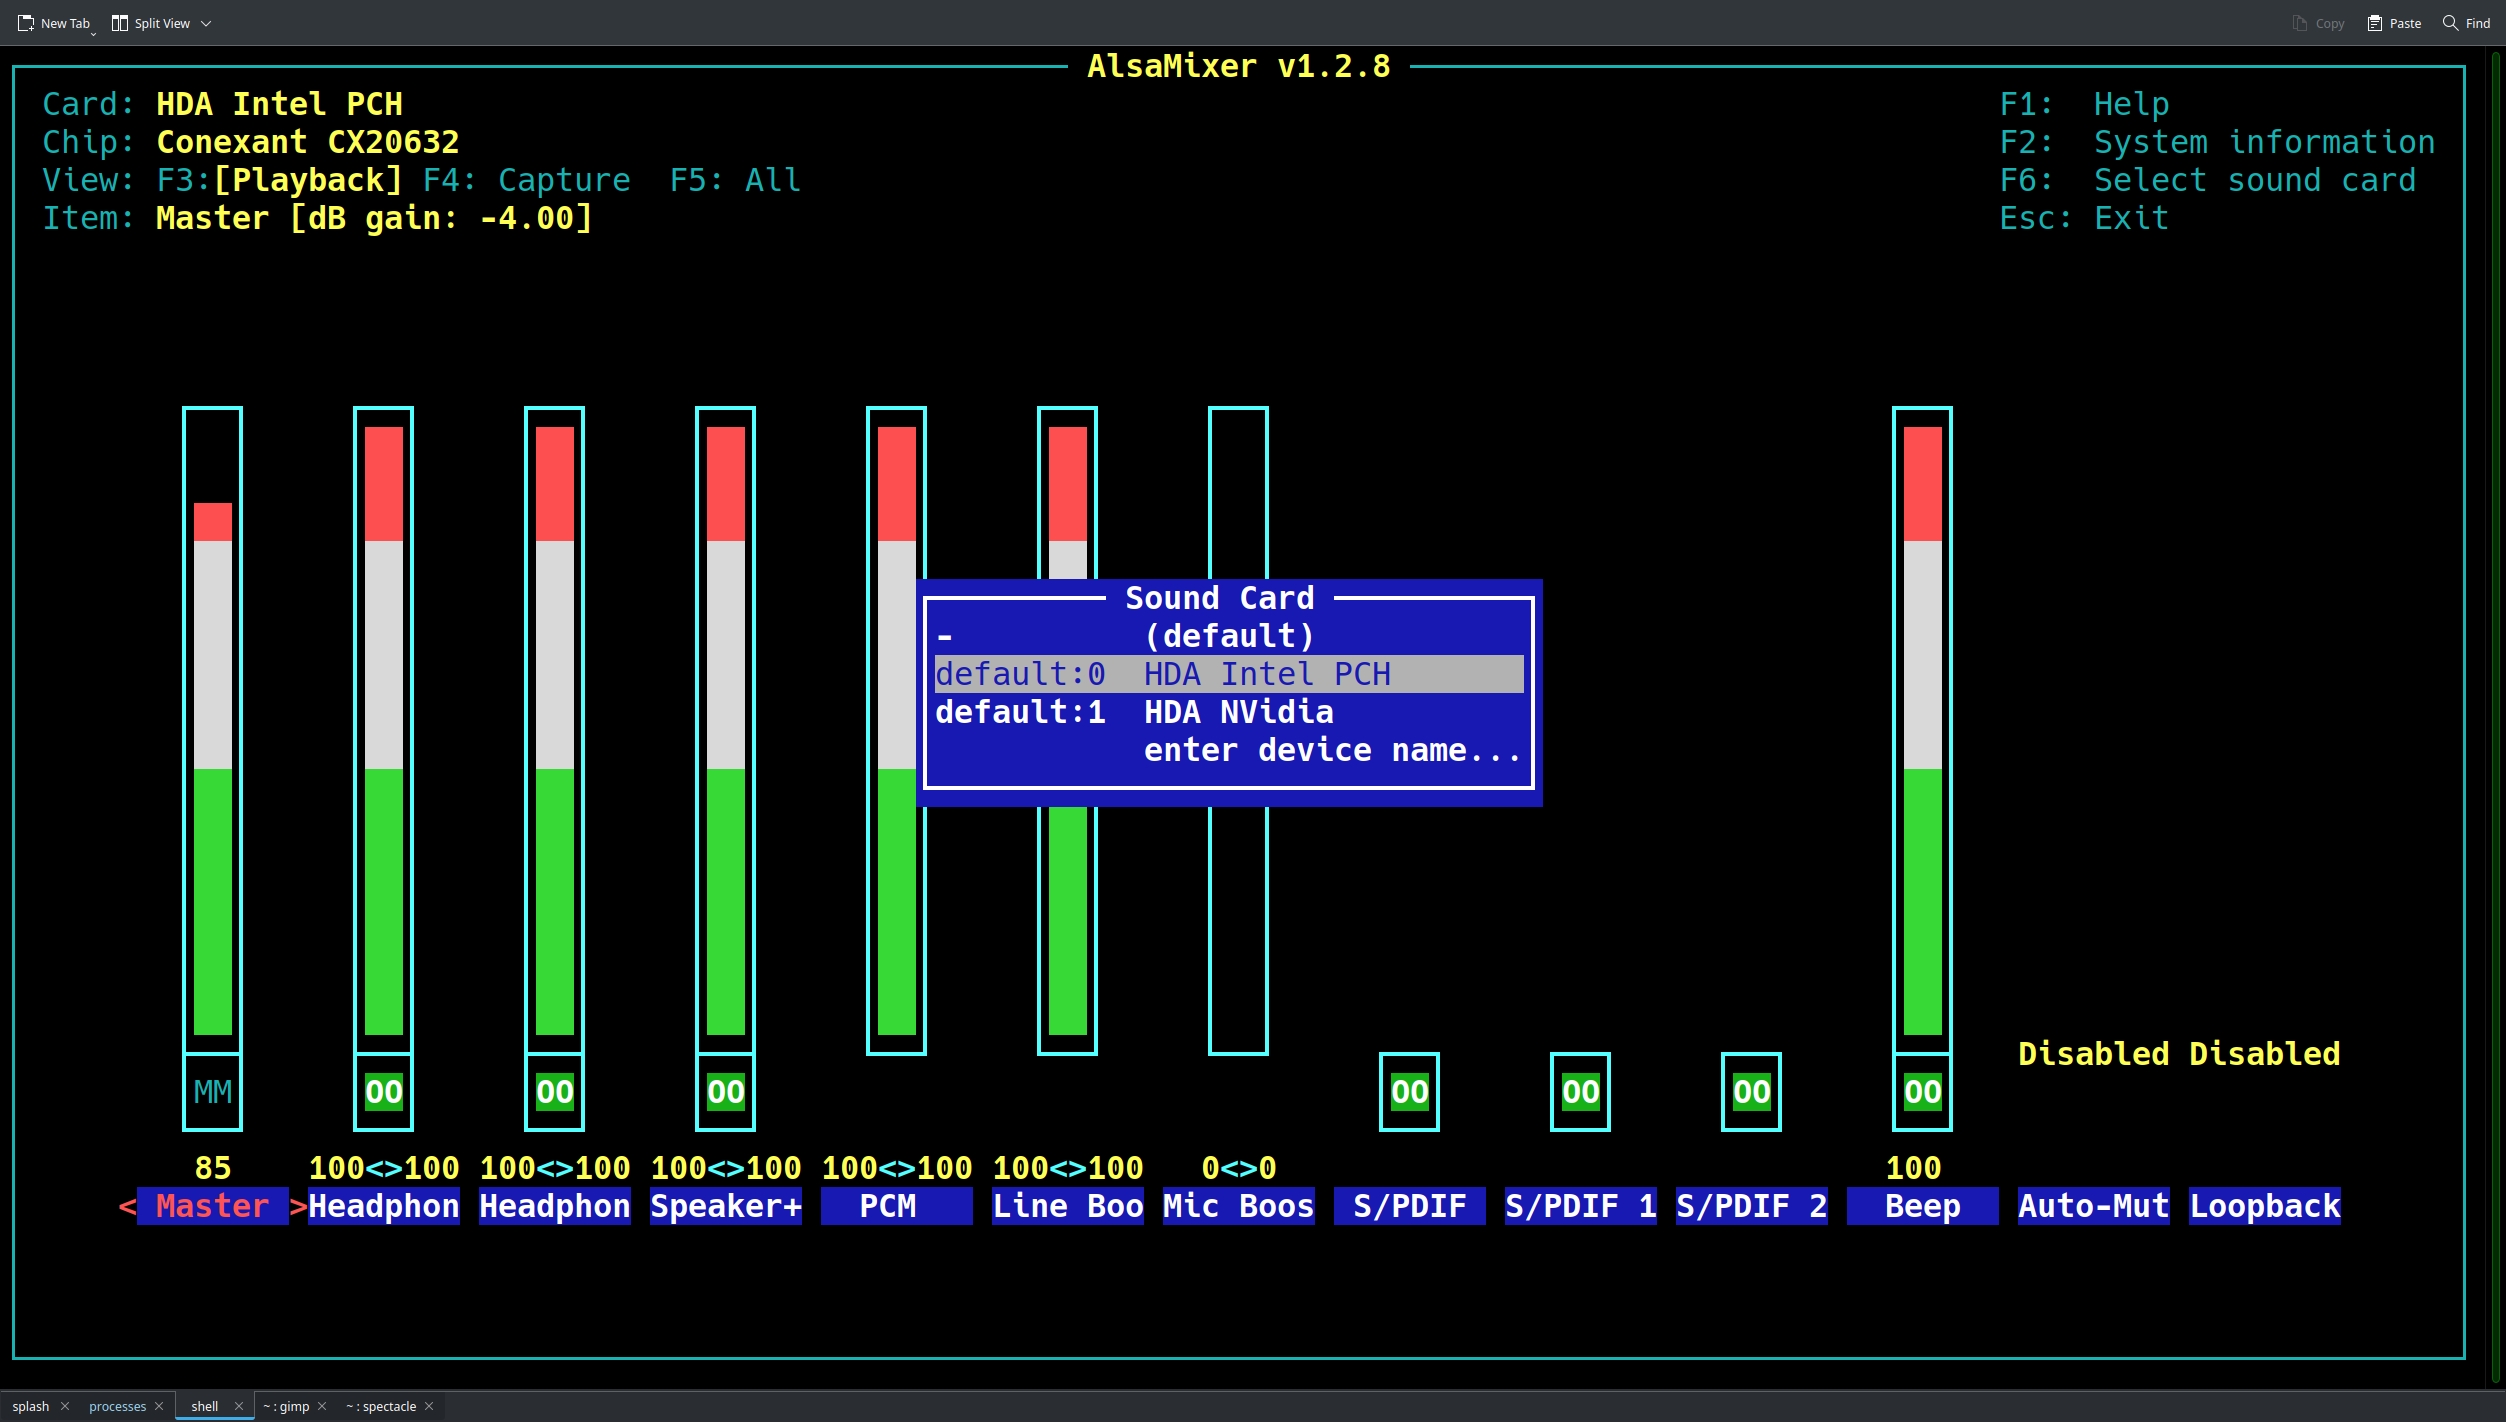Click the Master volume slider bar
The height and width of the screenshot is (1422, 2506).
[x=213, y=730]
